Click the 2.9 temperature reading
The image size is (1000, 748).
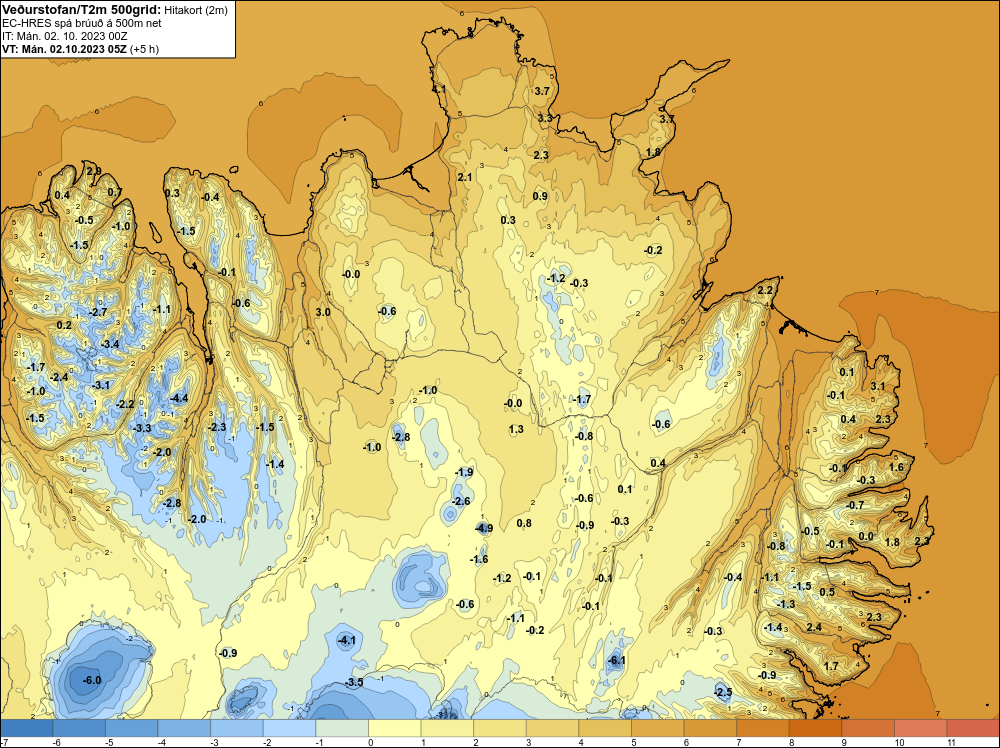pos(94,171)
